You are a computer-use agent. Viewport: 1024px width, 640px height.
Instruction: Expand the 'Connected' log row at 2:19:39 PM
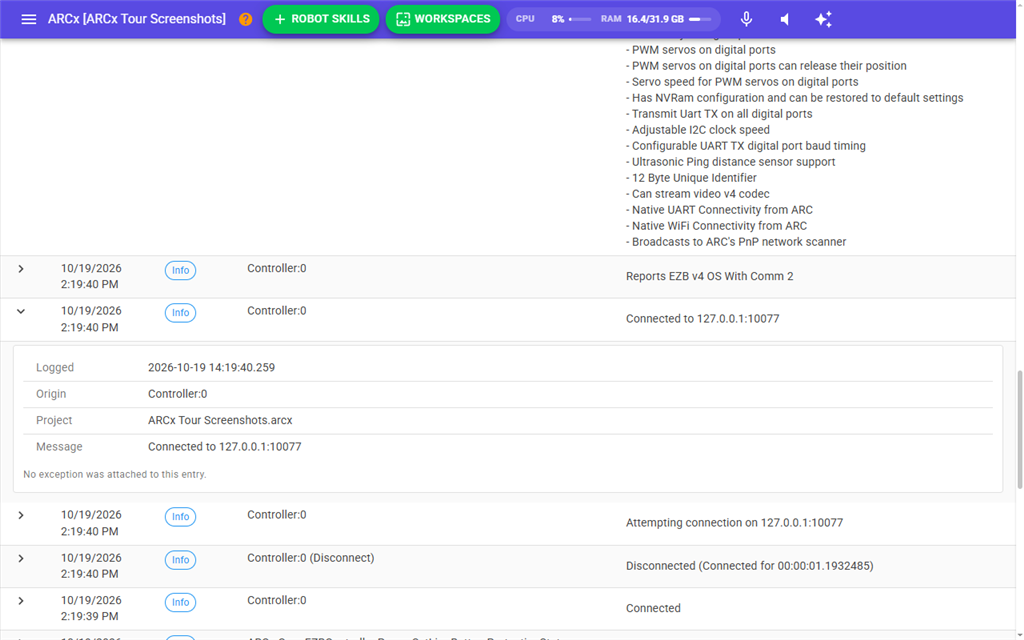point(21,601)
